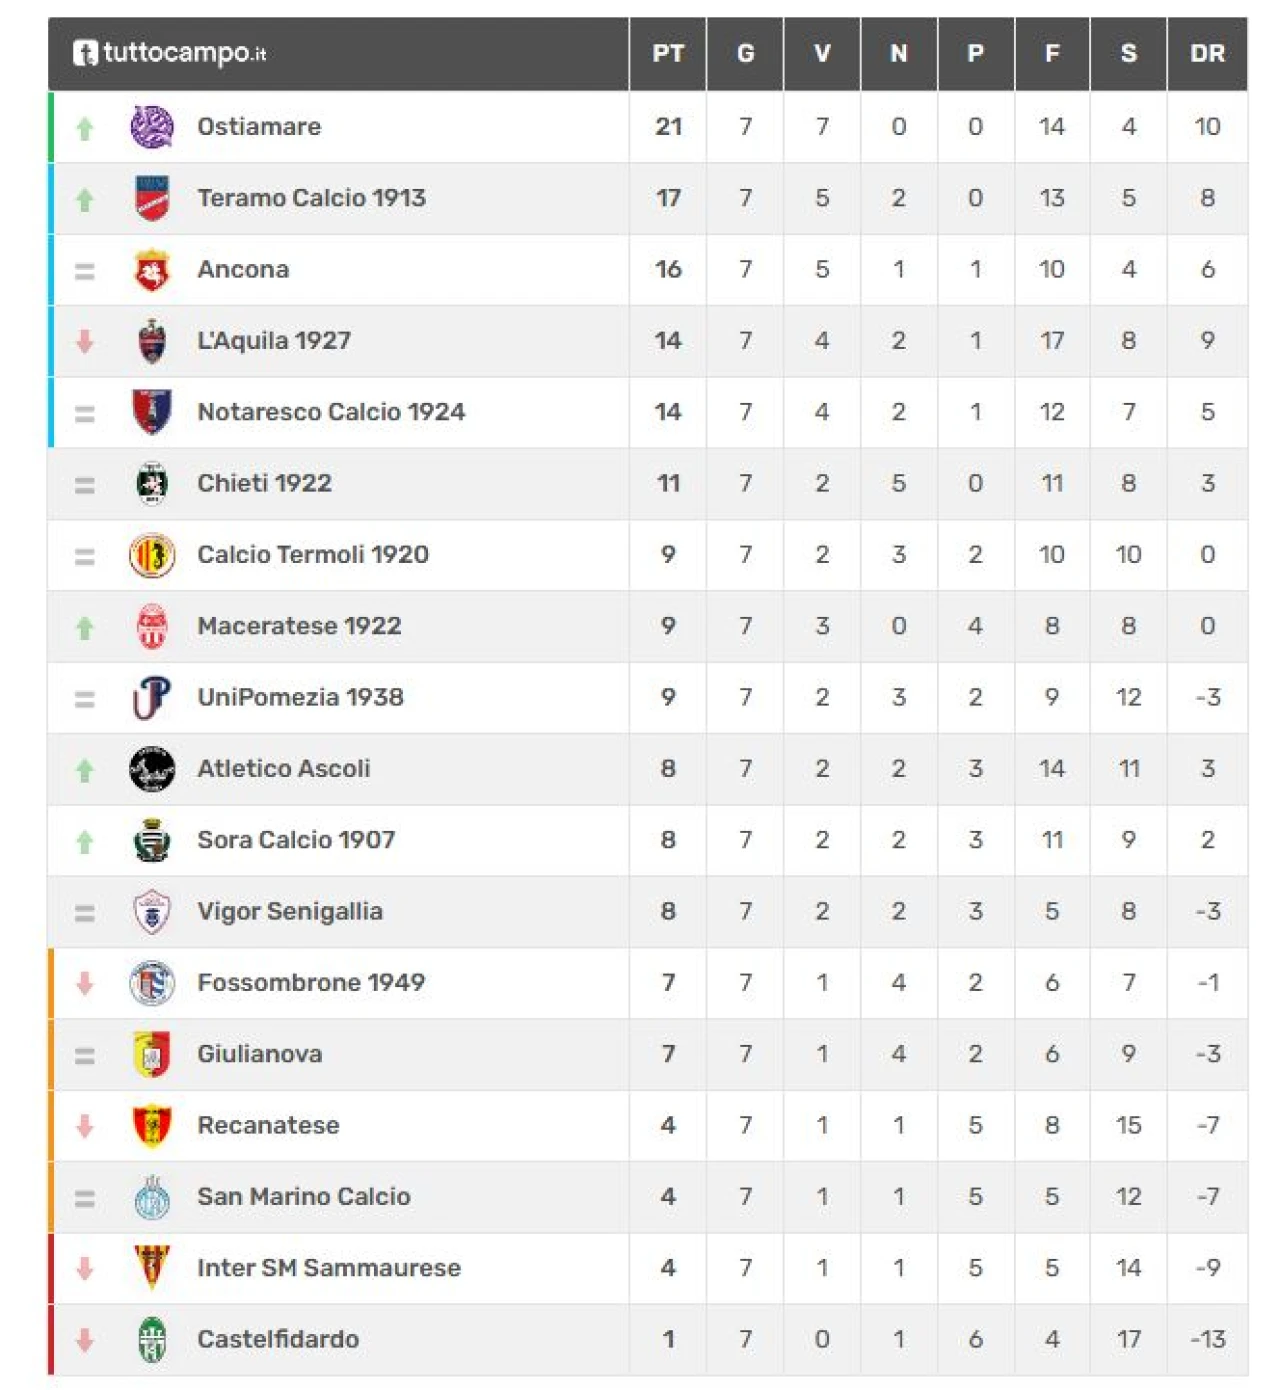Click the Ancona club badge
The image size is (1280, 1390).
point(152,270)
